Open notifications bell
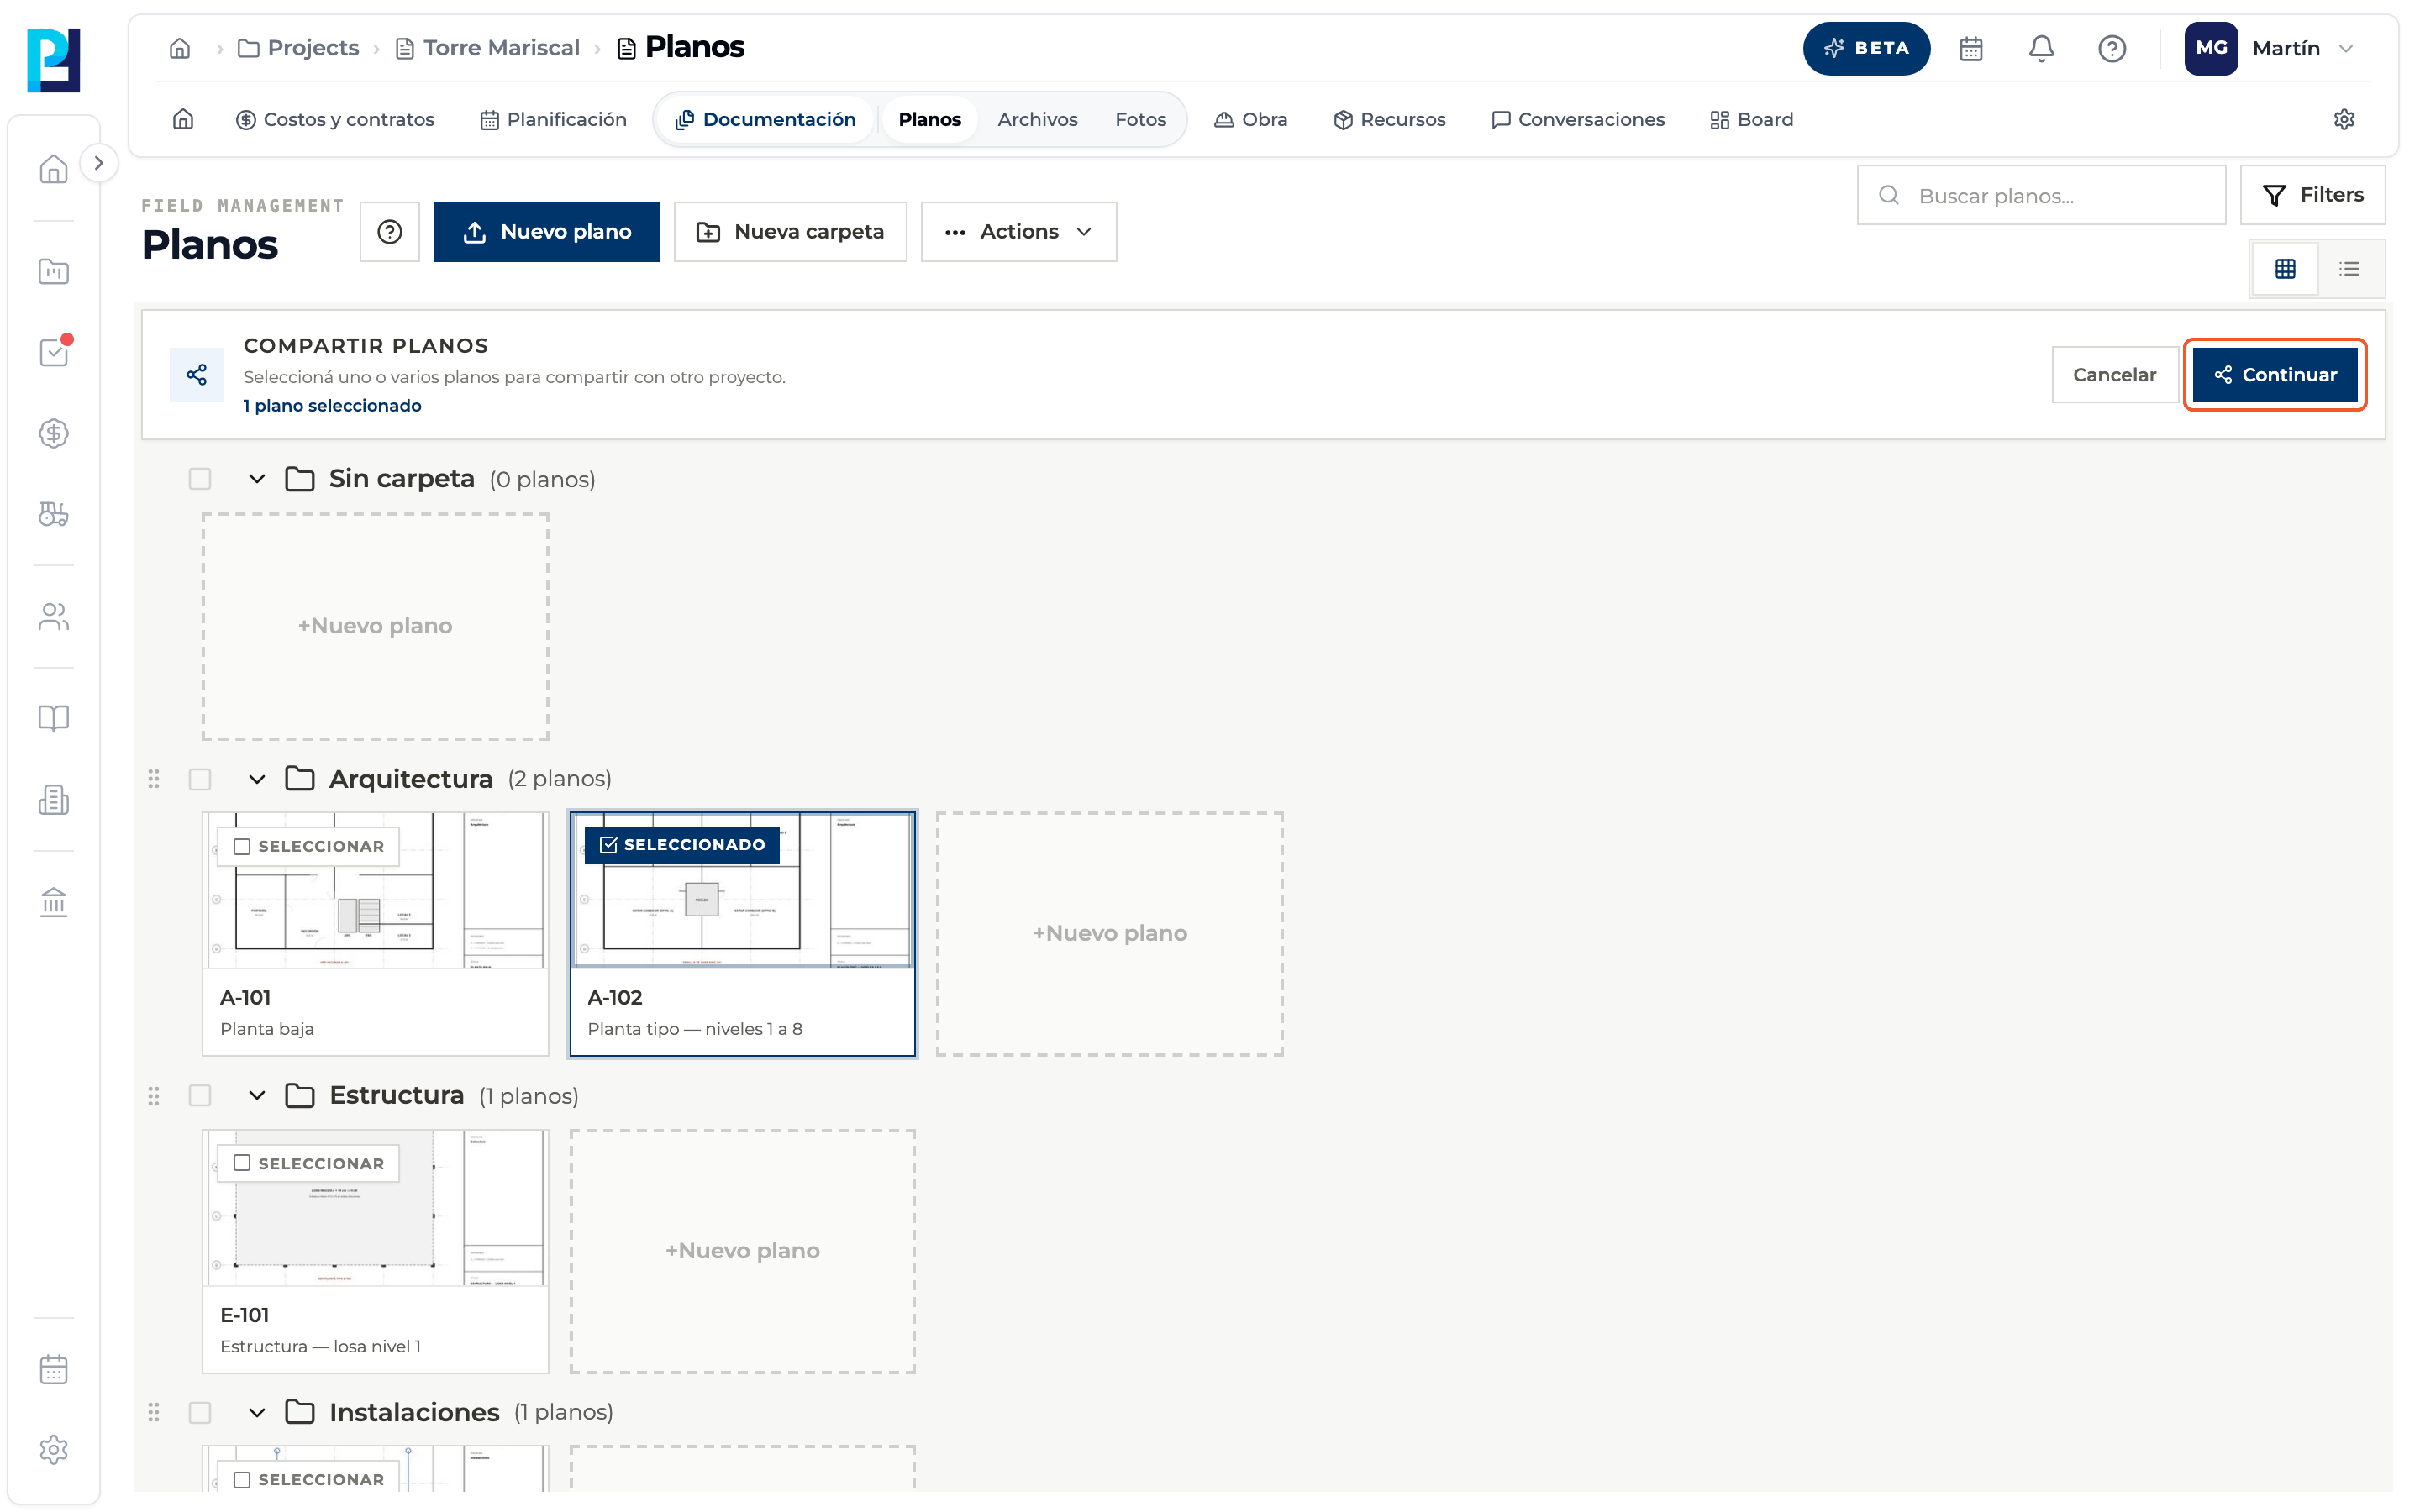 [2041, 48]
